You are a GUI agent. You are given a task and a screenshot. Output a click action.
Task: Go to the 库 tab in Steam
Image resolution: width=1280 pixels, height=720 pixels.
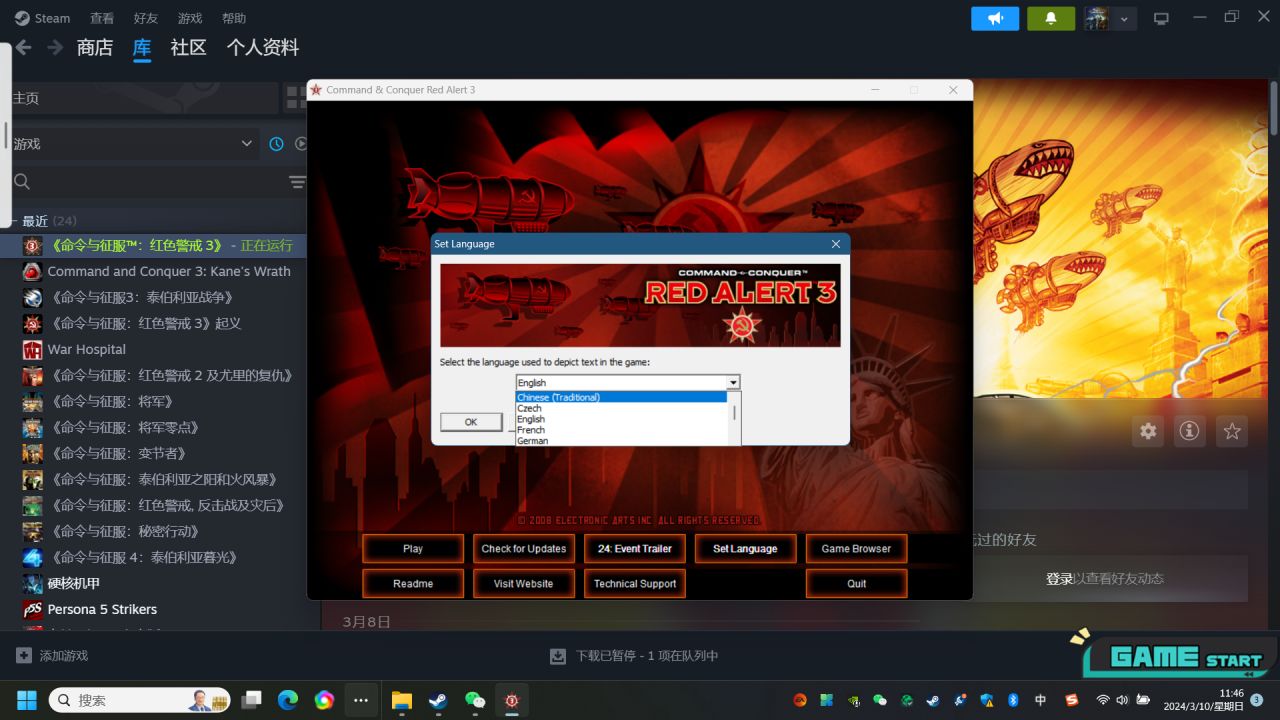tap(142, 48)
